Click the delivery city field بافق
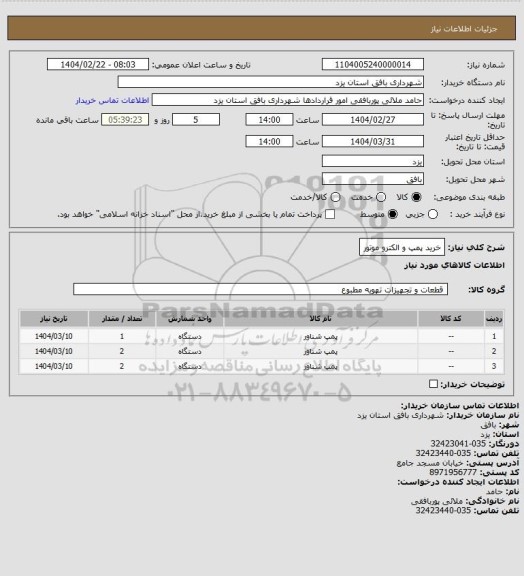Screen dimensions: 524x576 (373, 179)
